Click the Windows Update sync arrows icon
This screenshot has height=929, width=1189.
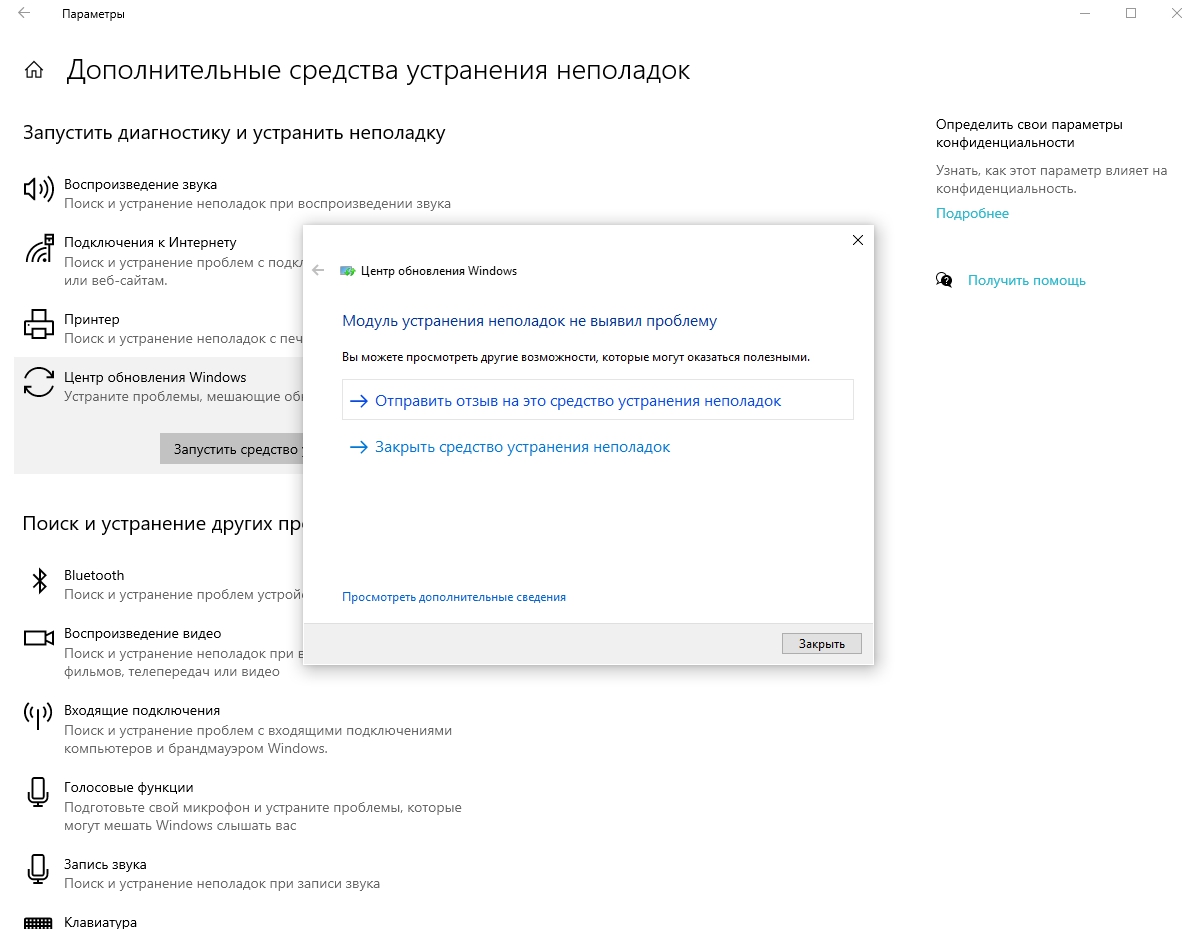[39, 381]
